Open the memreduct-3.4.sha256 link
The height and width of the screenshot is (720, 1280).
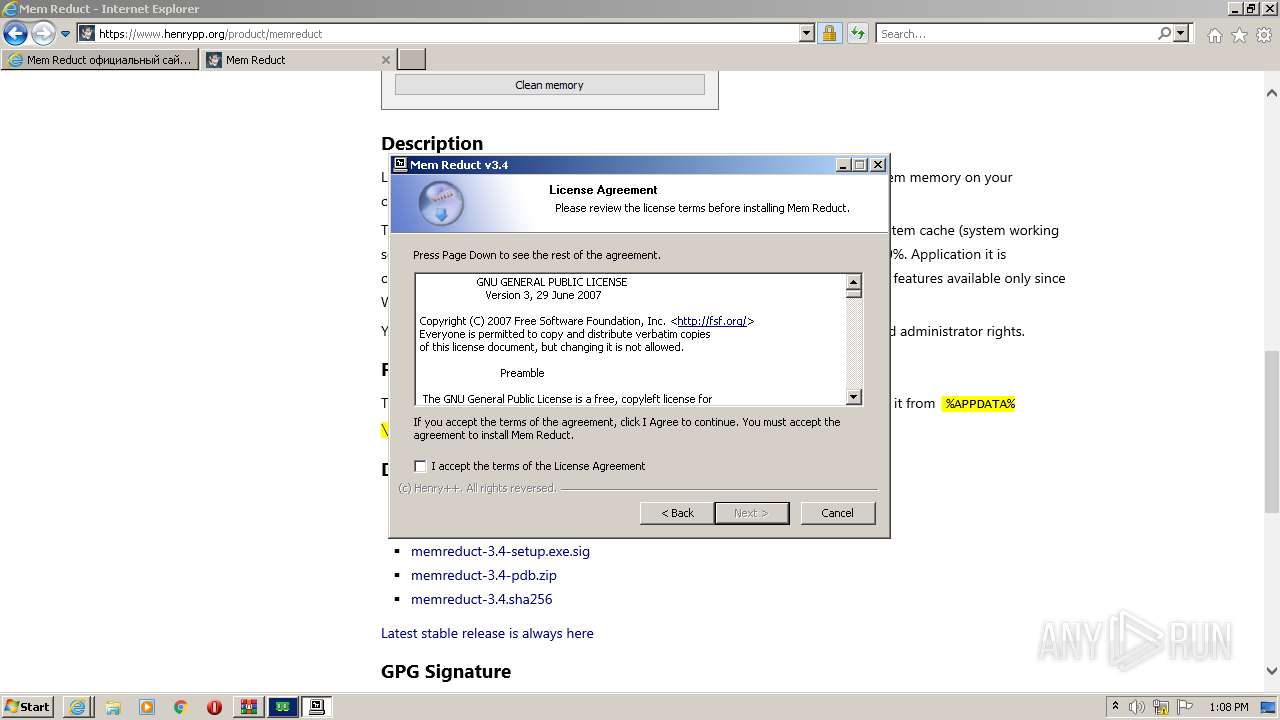pyautogui.click(x=481, y=599)
